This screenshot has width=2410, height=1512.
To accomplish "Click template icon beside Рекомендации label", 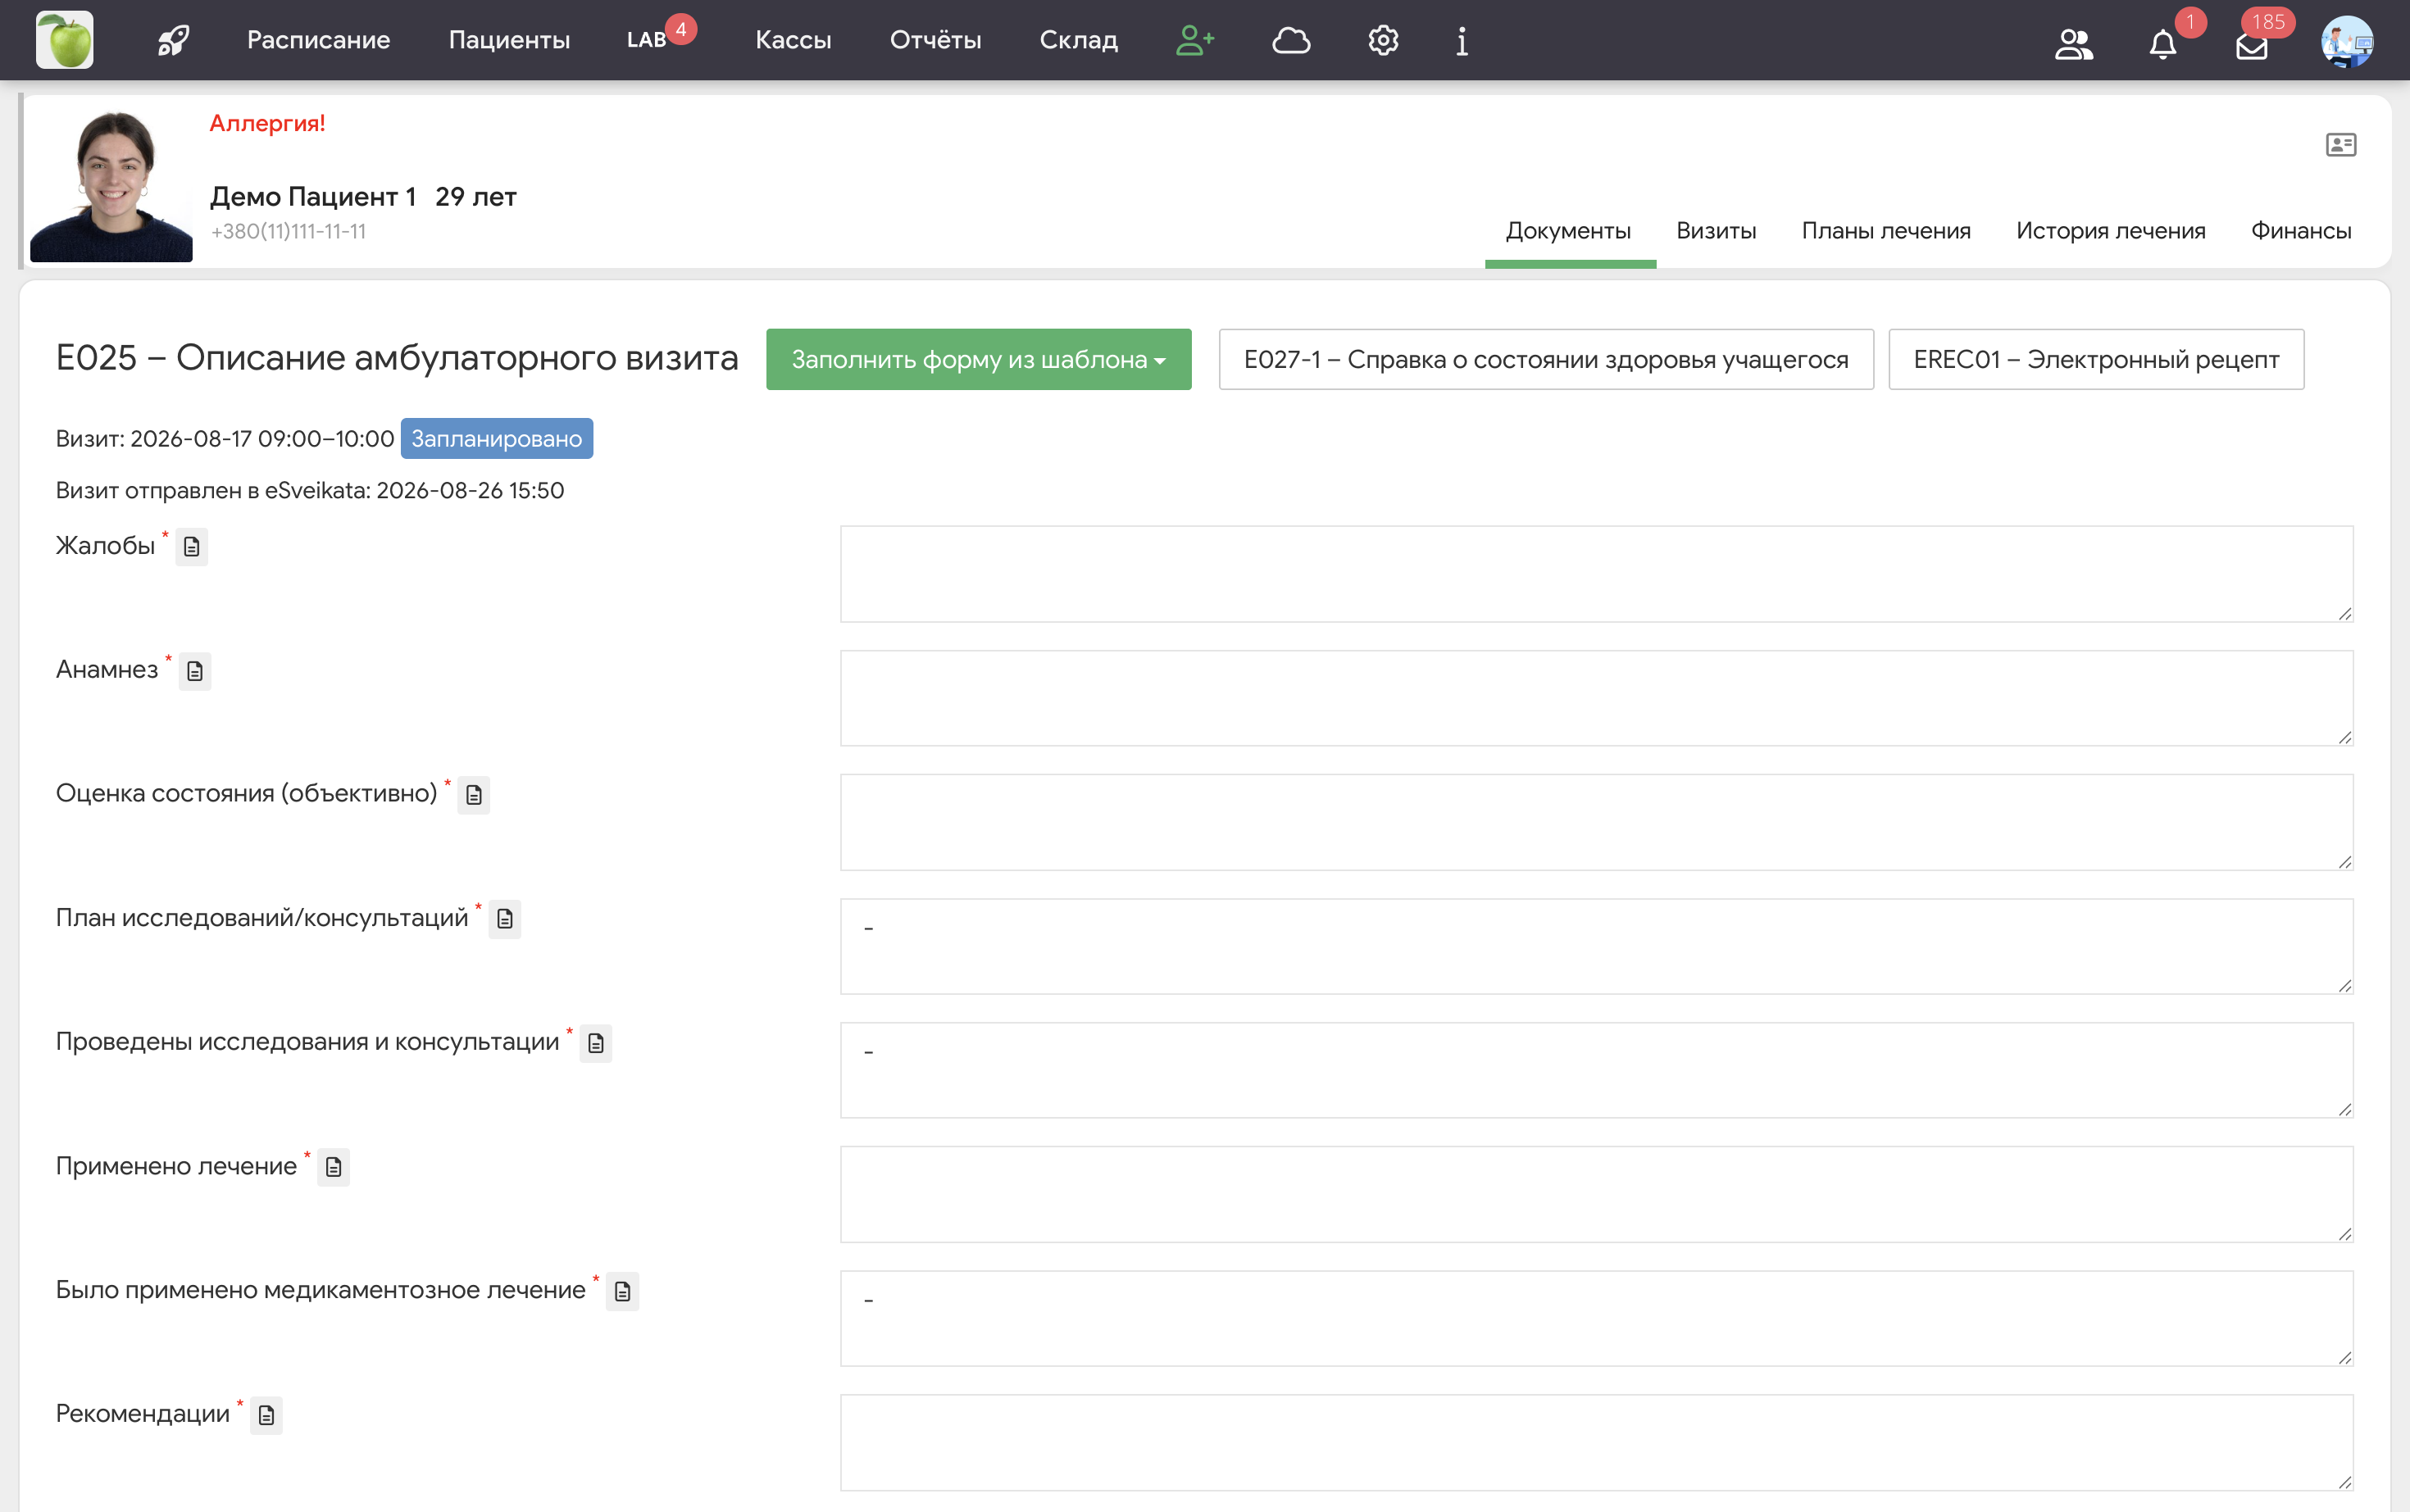I will [x=266, y=1415].
